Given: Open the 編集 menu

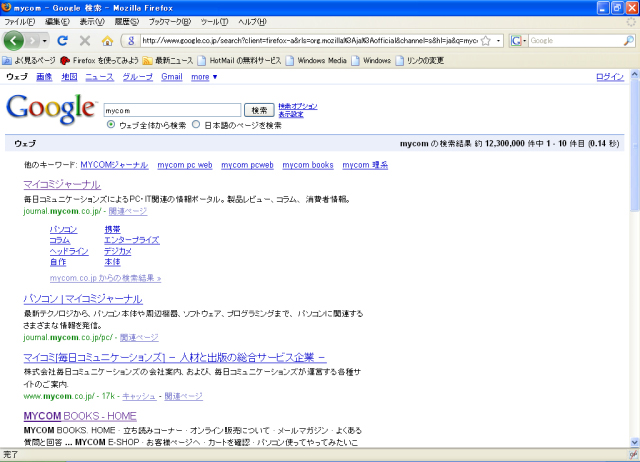Looking at the screenshot, I should 57,22.
